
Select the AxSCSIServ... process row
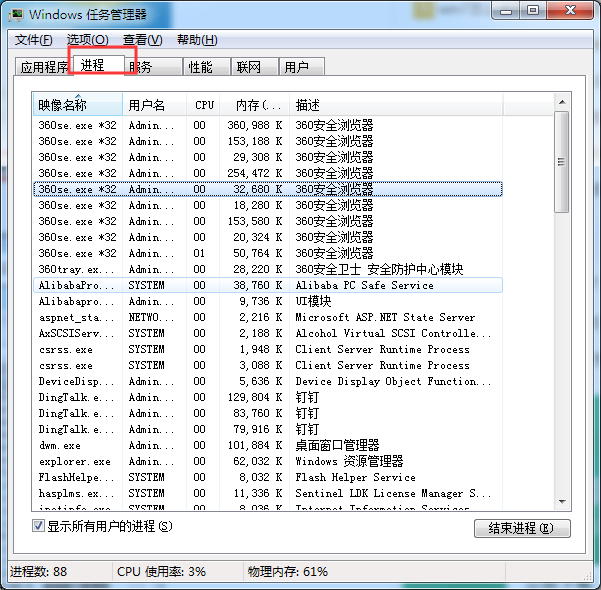click(268, 333)
